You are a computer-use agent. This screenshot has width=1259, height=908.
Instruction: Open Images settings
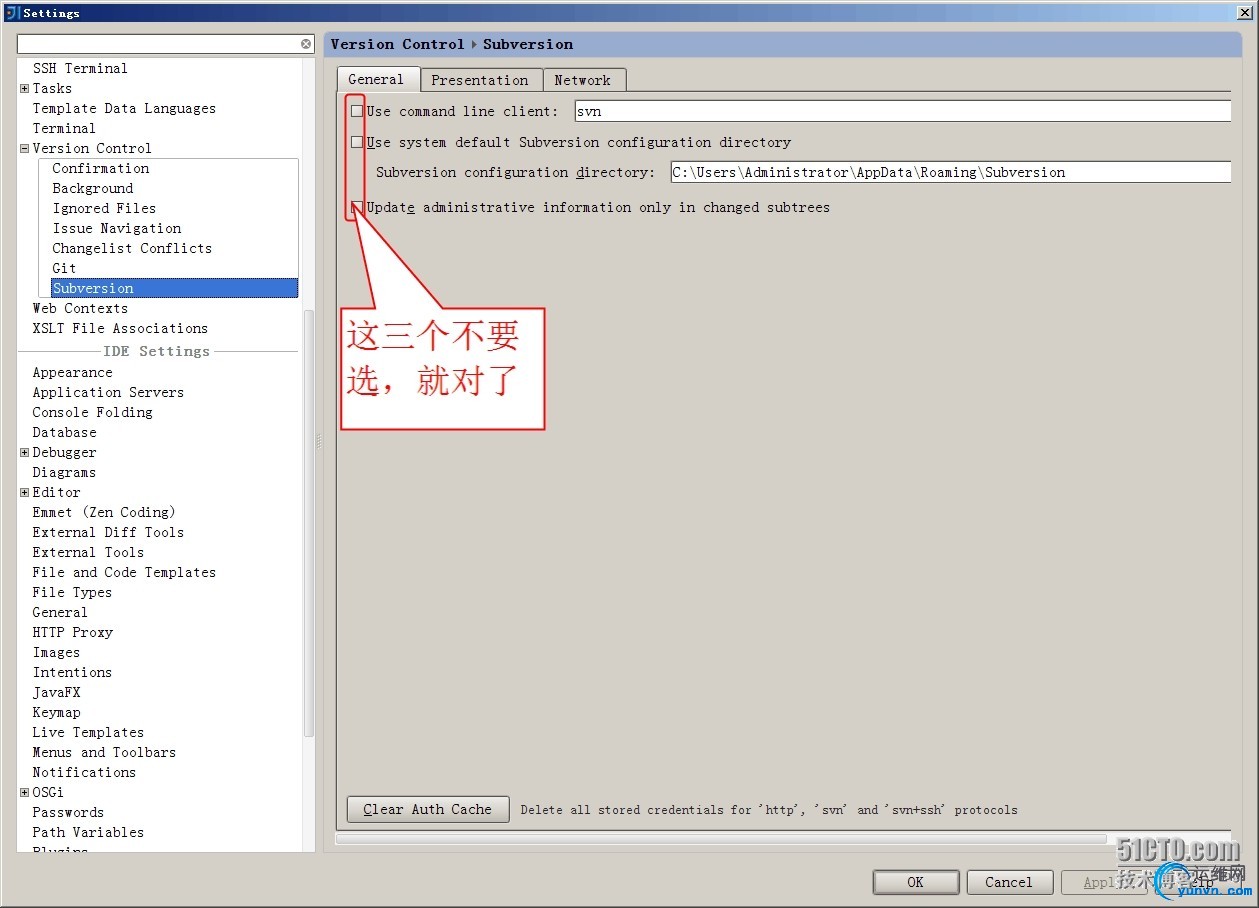56,652
